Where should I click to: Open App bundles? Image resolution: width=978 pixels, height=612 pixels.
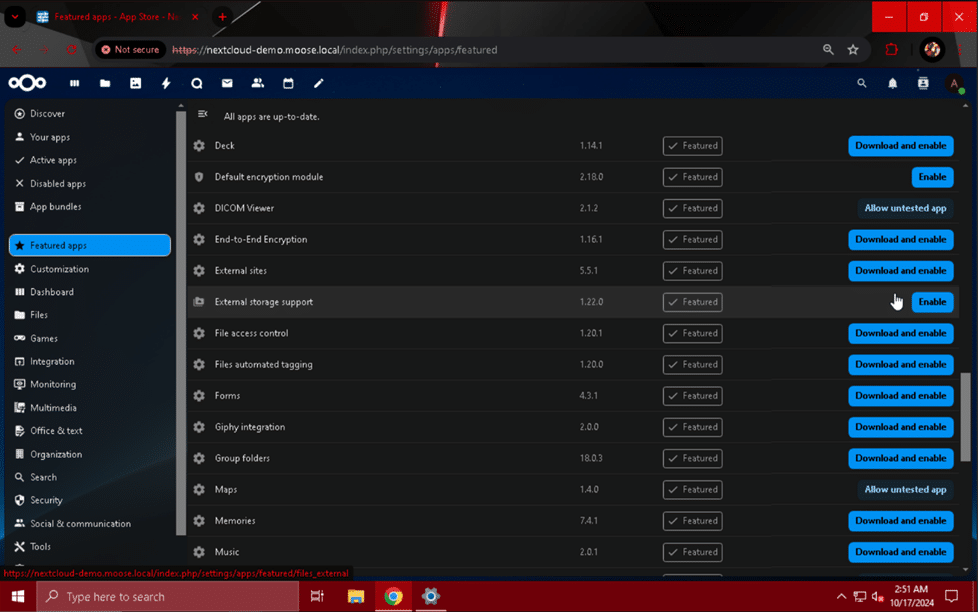pos(90,206)
